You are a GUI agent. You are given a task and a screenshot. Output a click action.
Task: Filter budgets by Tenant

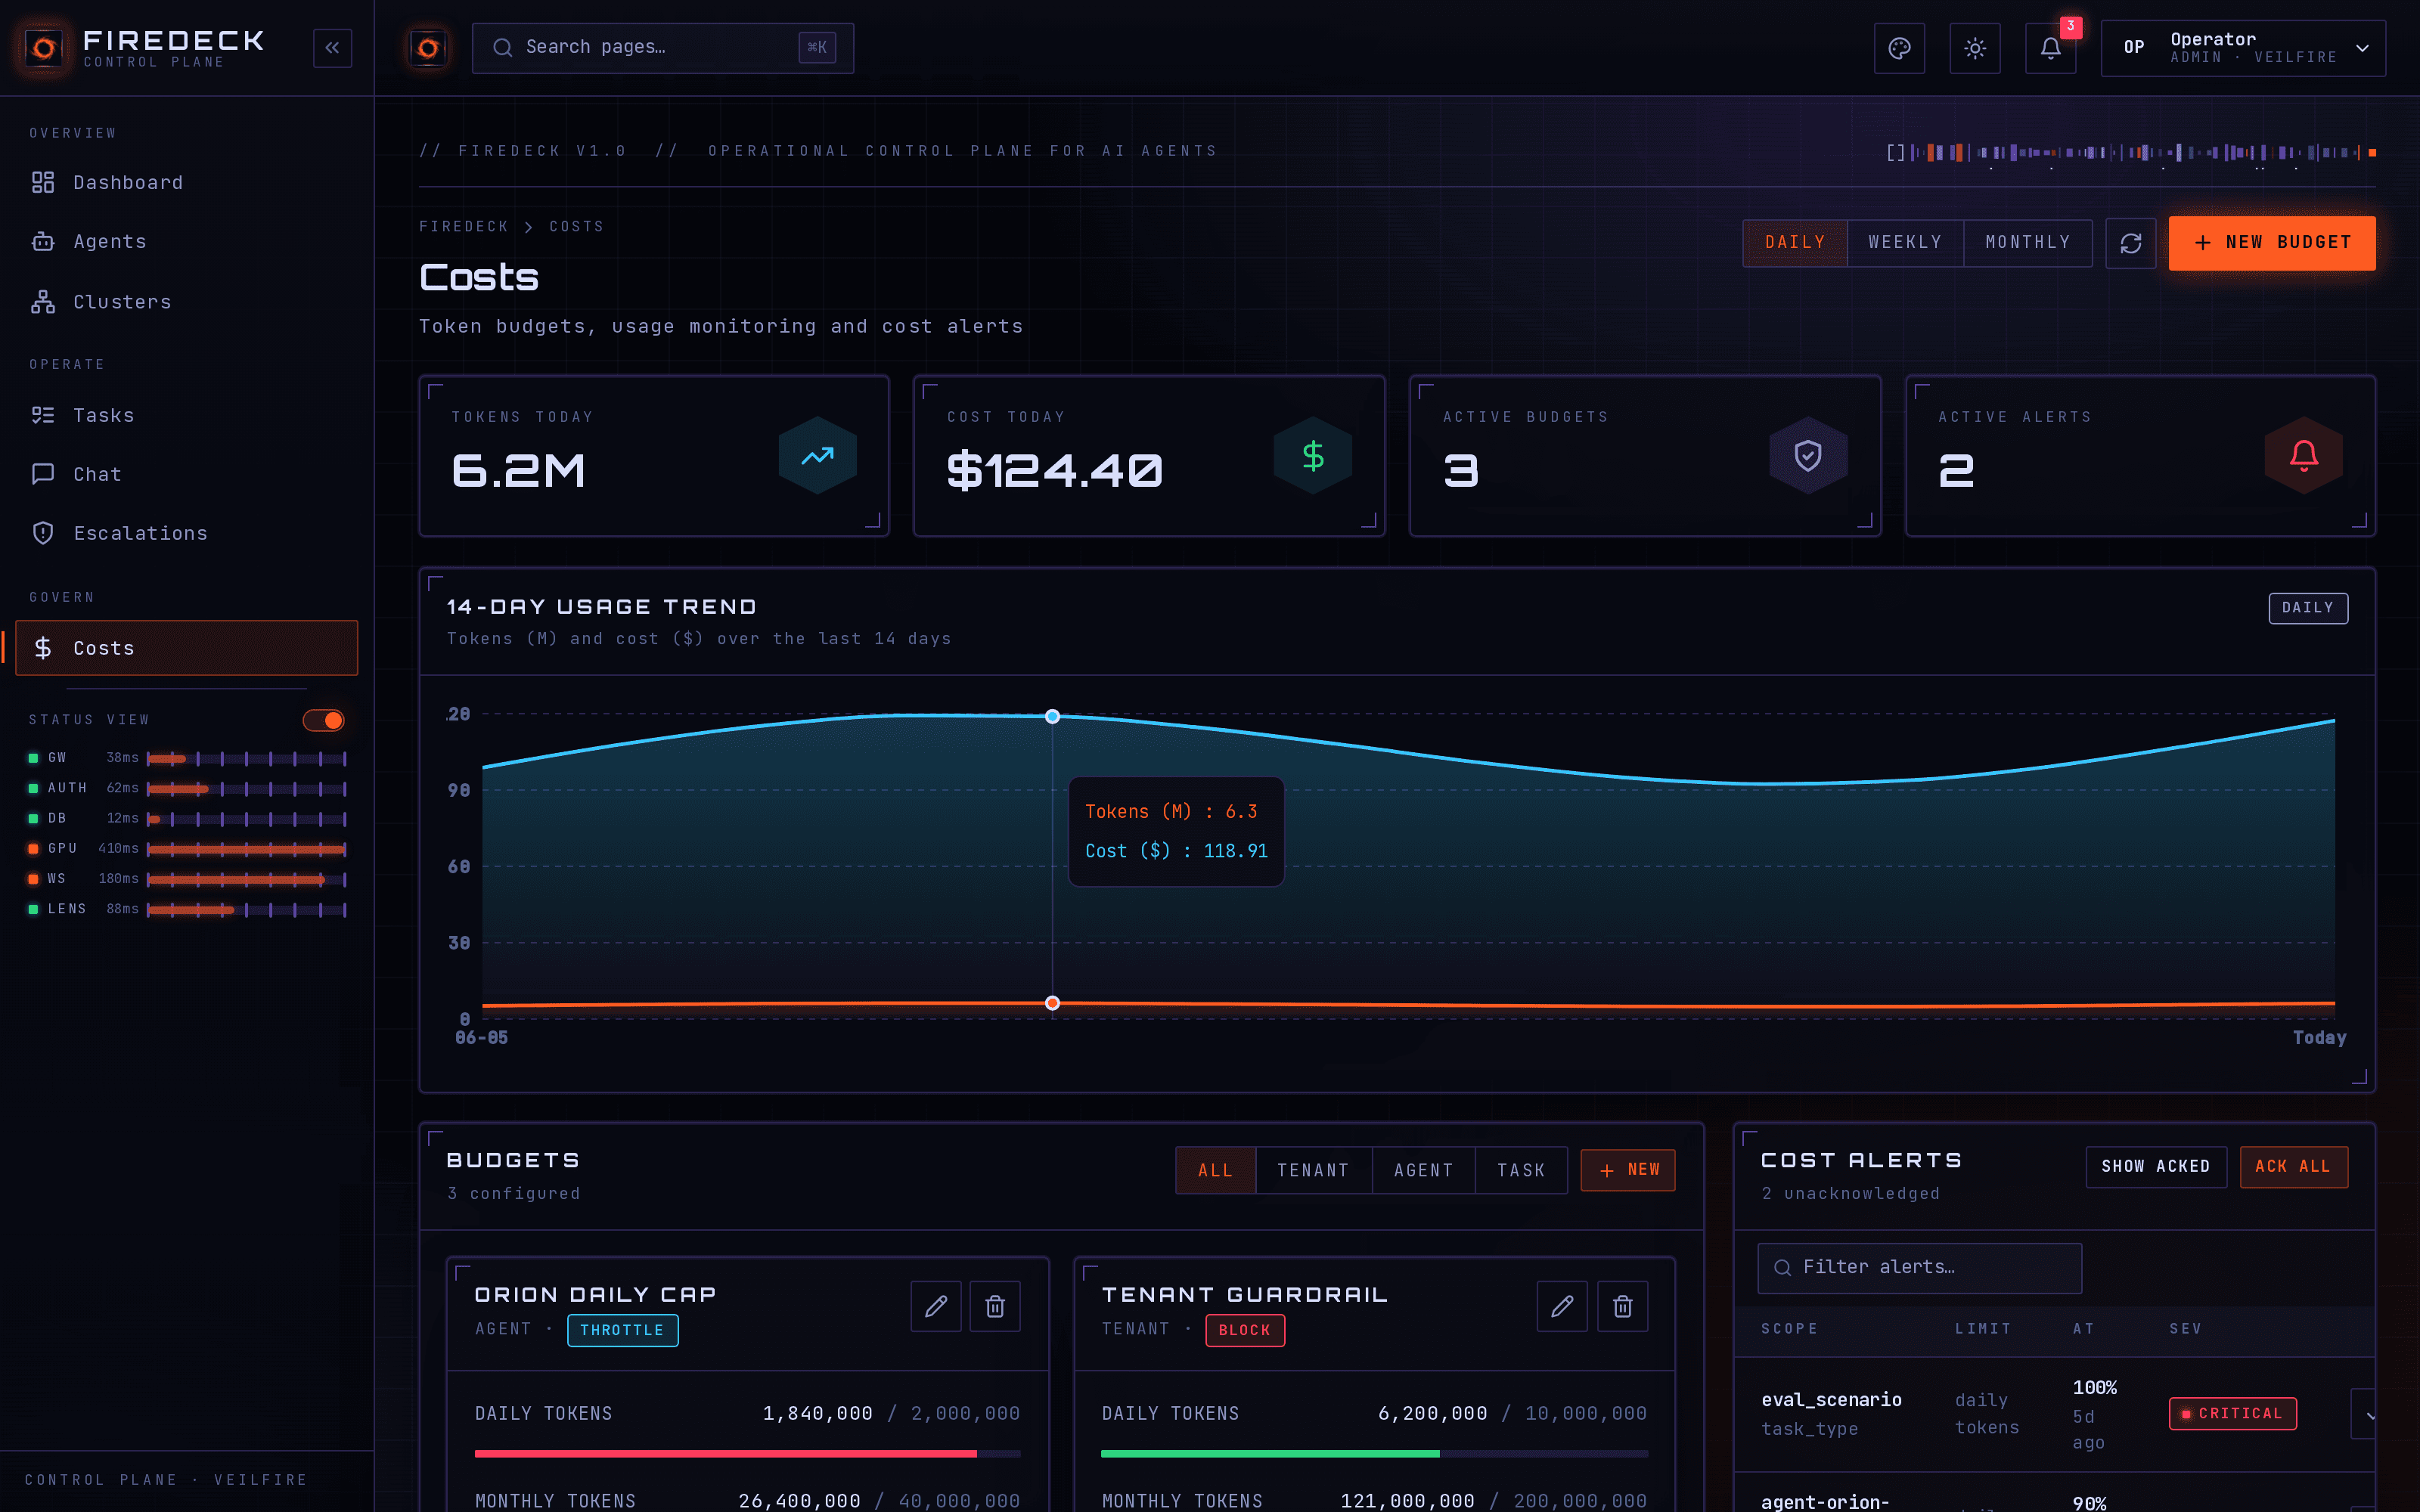1313,1170
